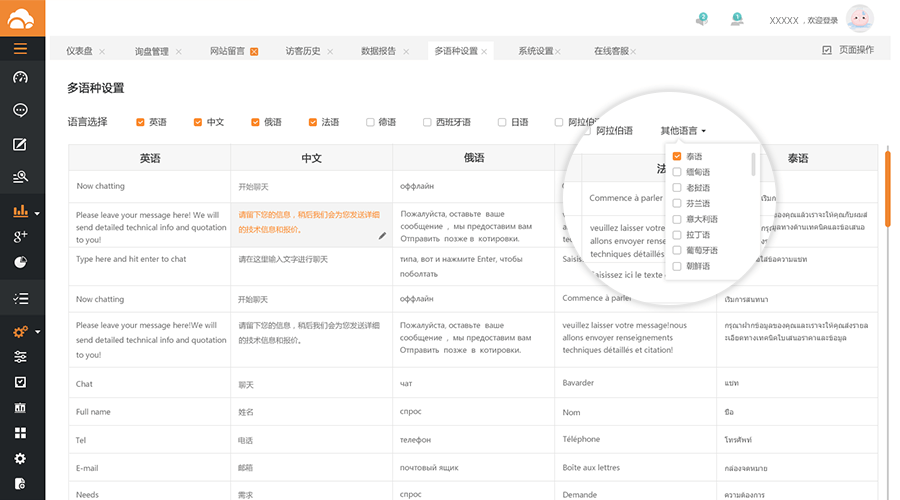
Task: Check 拉丁语 in the other-languages list
Action: [677, 235]
